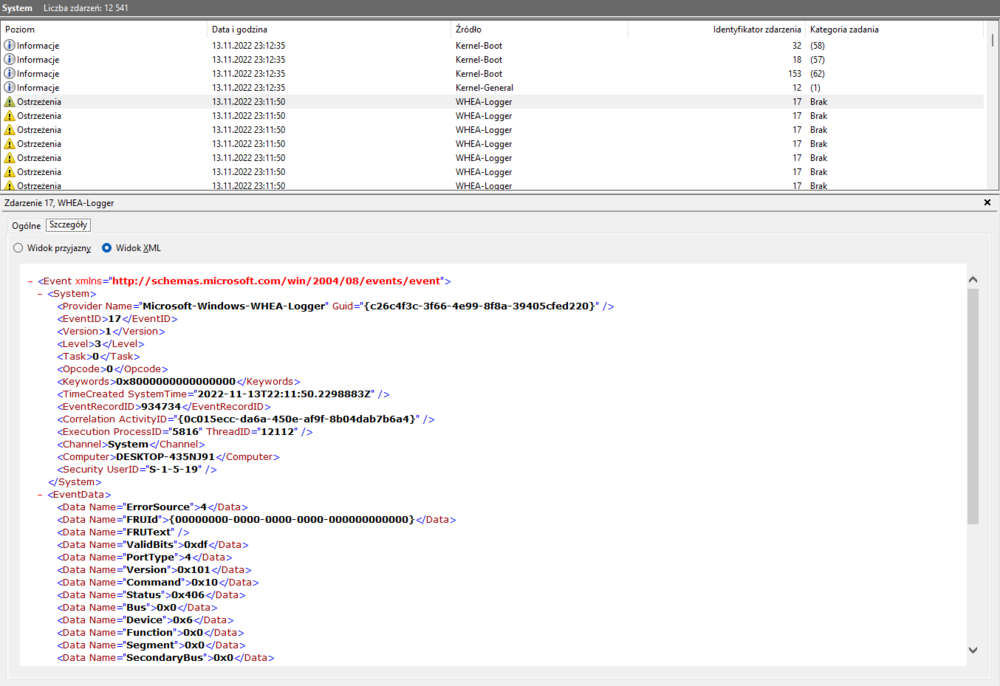1000x686 pixels.
Task: Sort list by Data i godzina header
Action: pyautogui.click(x=329, y=29)
